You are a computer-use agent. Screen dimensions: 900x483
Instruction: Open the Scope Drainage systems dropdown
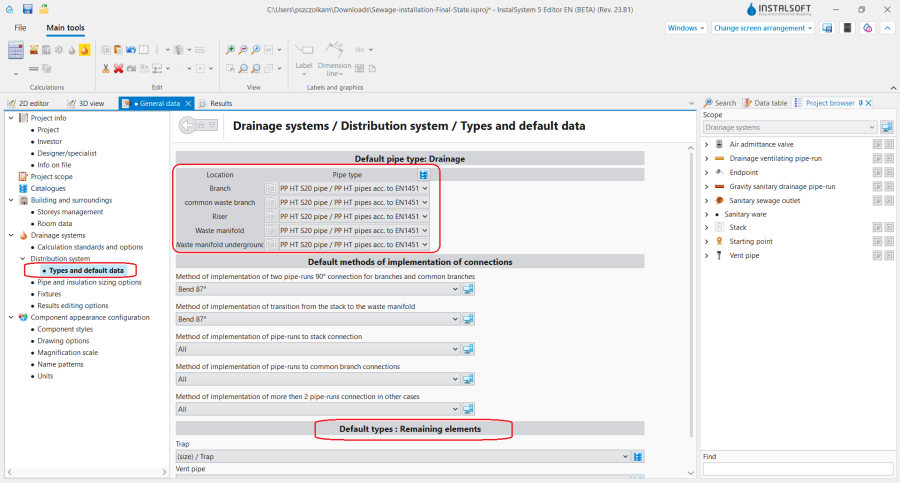(x=790, y=127)
